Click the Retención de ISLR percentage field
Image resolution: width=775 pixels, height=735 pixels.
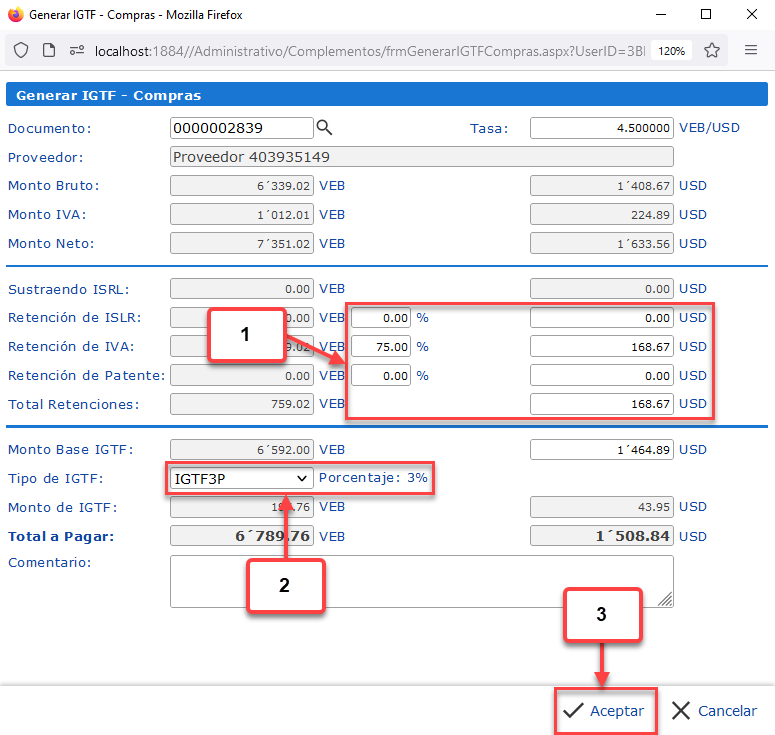tap(381, 318)
